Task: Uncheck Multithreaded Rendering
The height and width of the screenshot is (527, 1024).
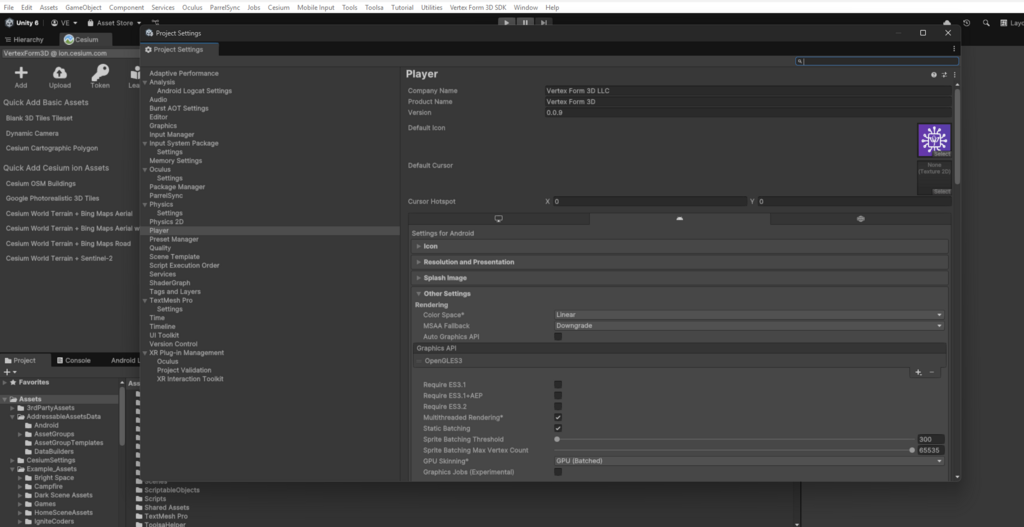Action: coord(558,417)
